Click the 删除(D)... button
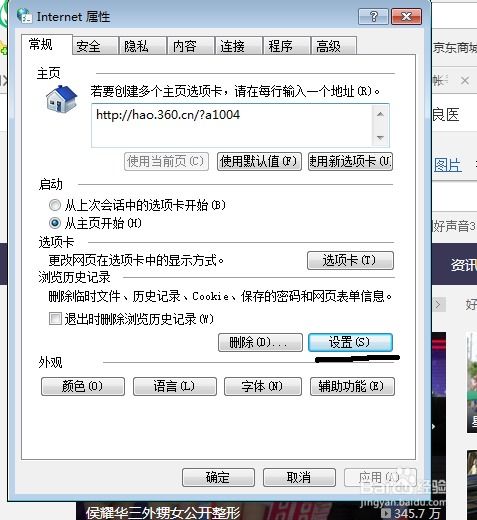 click(x=260, y=342)
